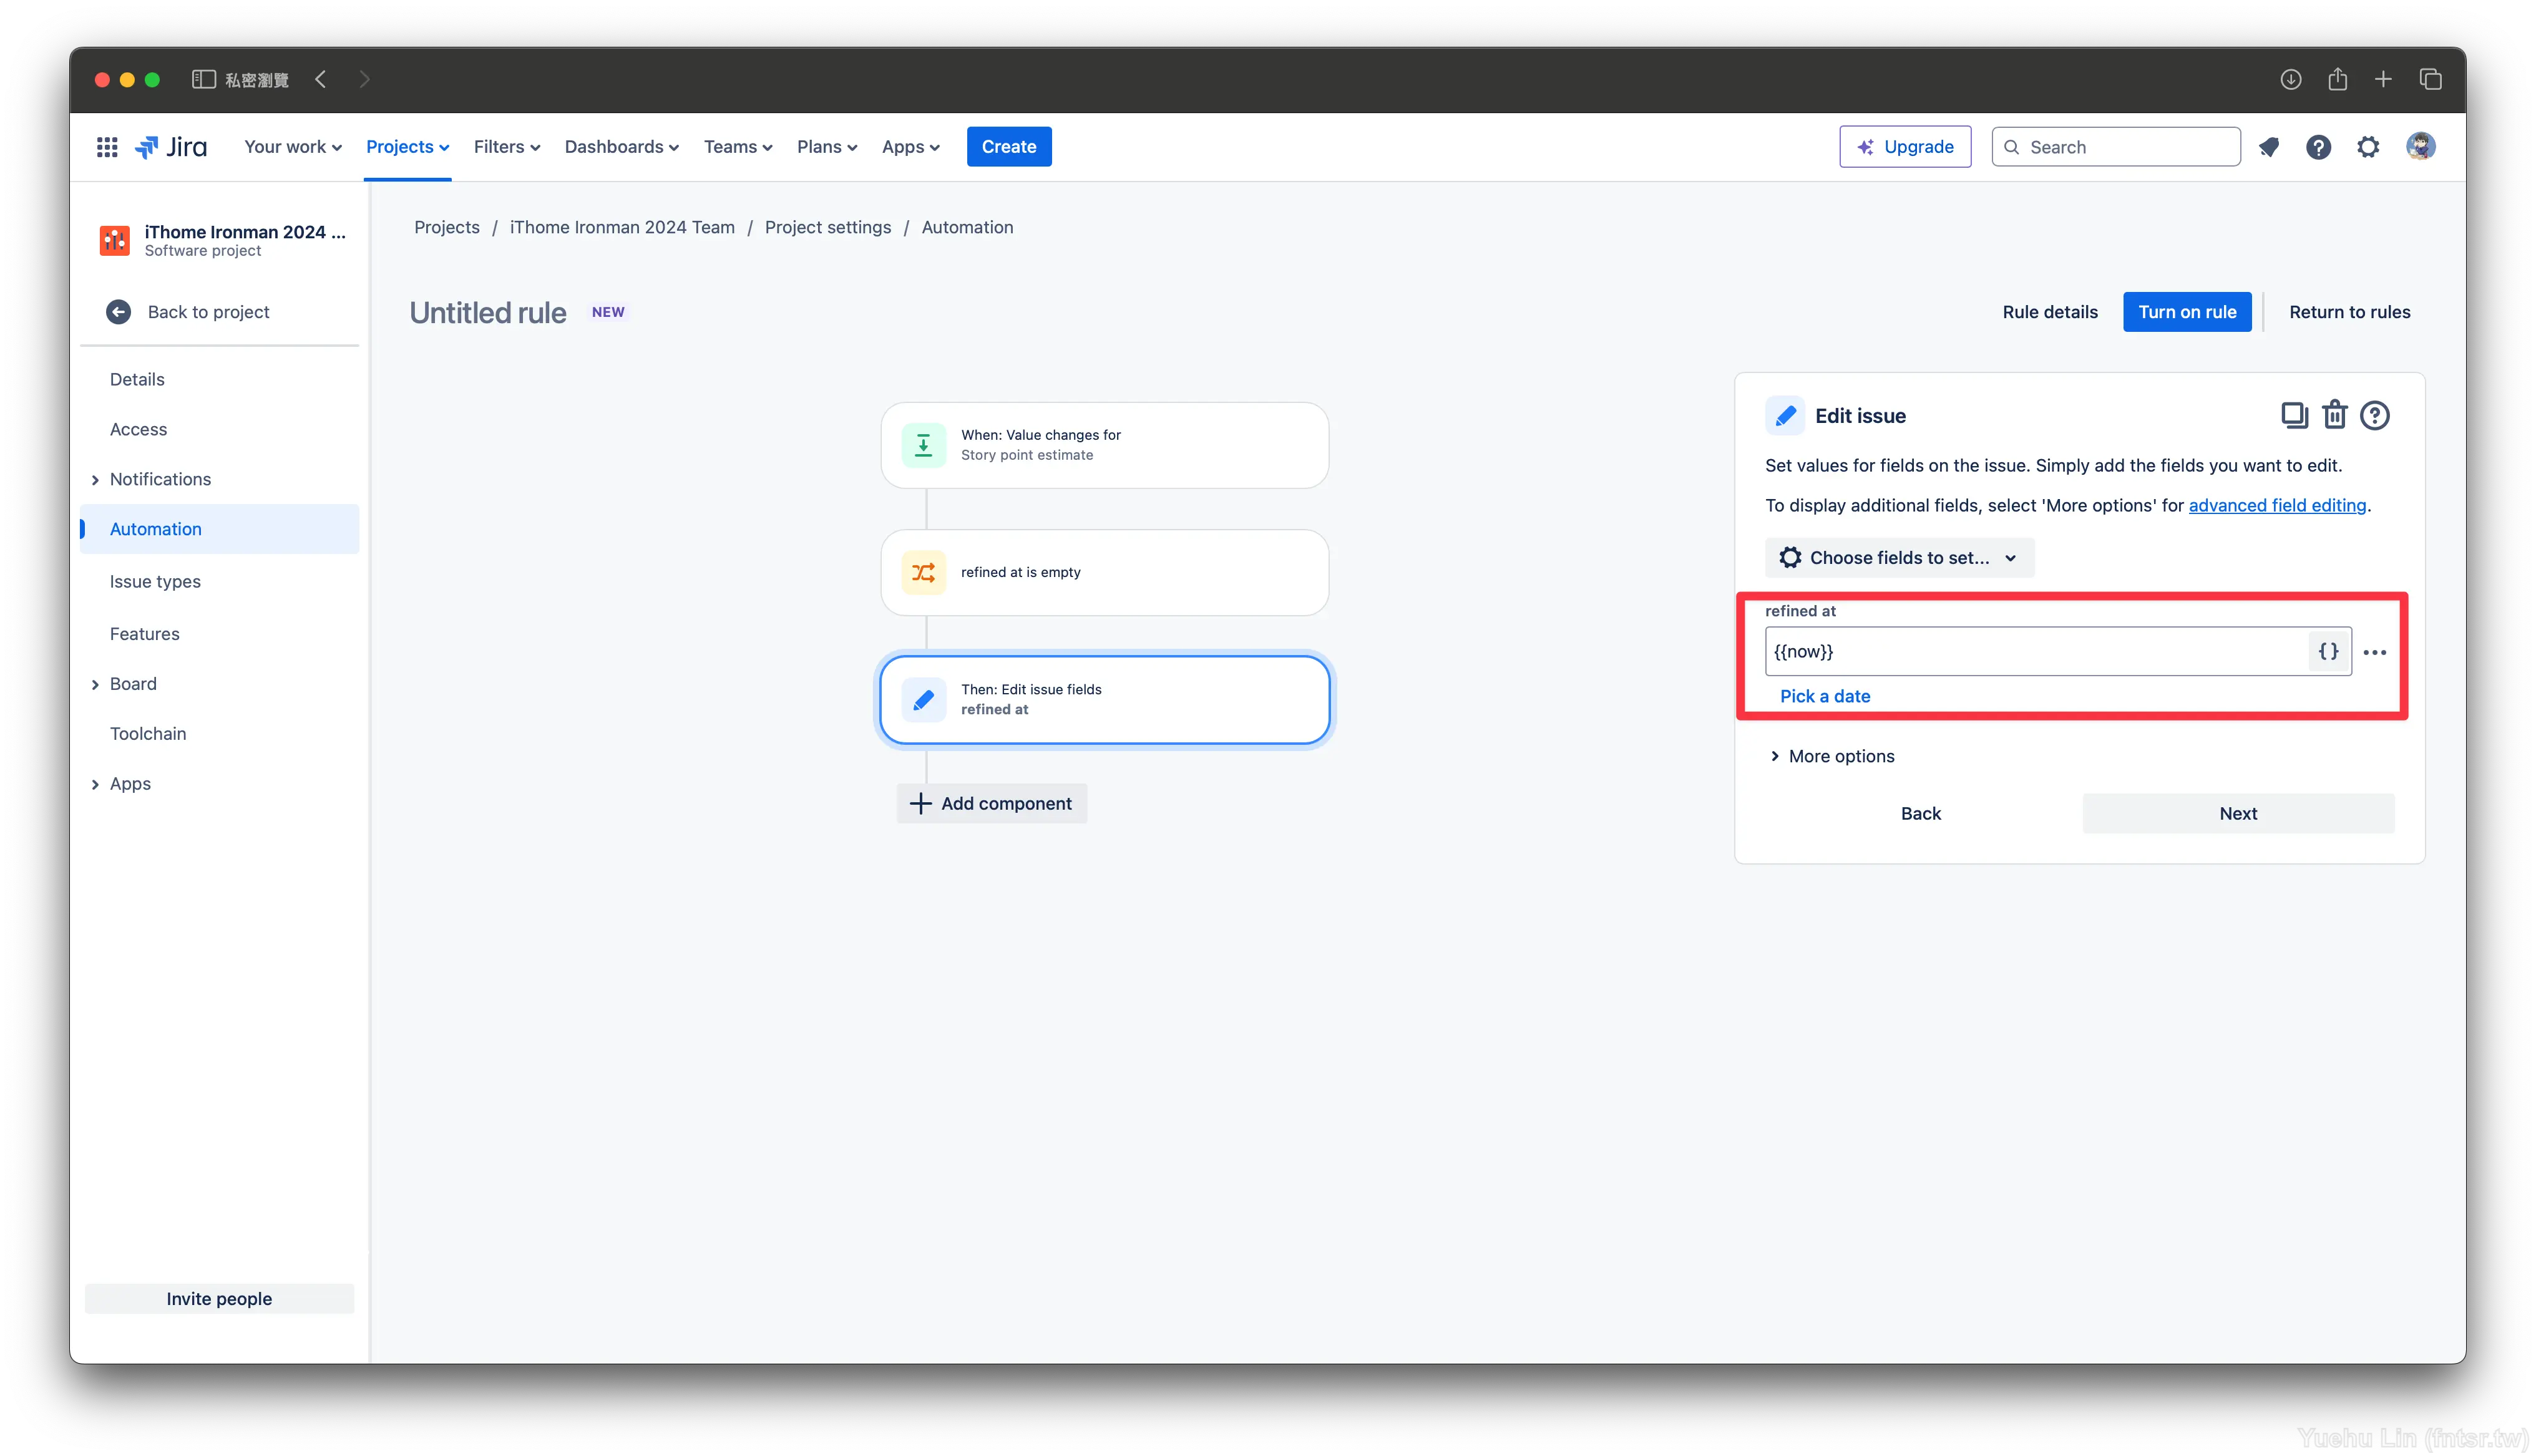
Task: Click the advanced field editing link
Action: pos(2276,505)
